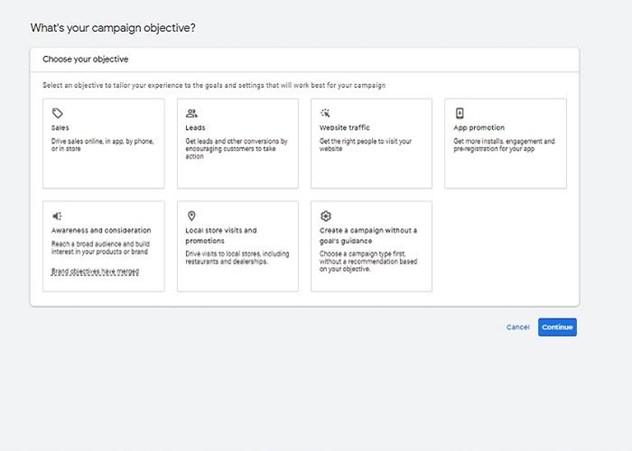
Task: Click the Local store visits pin icon
Action: pos(191,216)
